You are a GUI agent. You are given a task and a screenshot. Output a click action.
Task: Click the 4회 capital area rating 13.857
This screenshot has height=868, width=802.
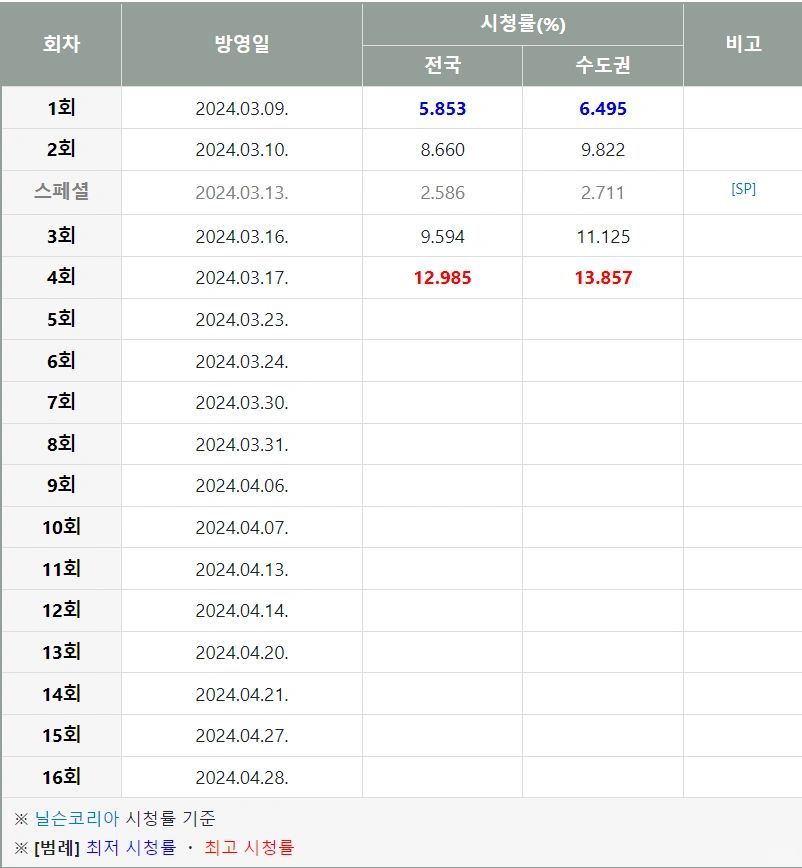[x=603, y=277]
